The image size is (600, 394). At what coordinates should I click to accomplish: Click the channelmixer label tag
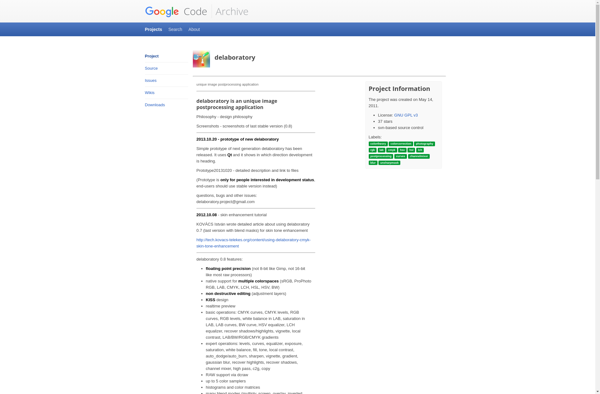(x=419, y=156)
